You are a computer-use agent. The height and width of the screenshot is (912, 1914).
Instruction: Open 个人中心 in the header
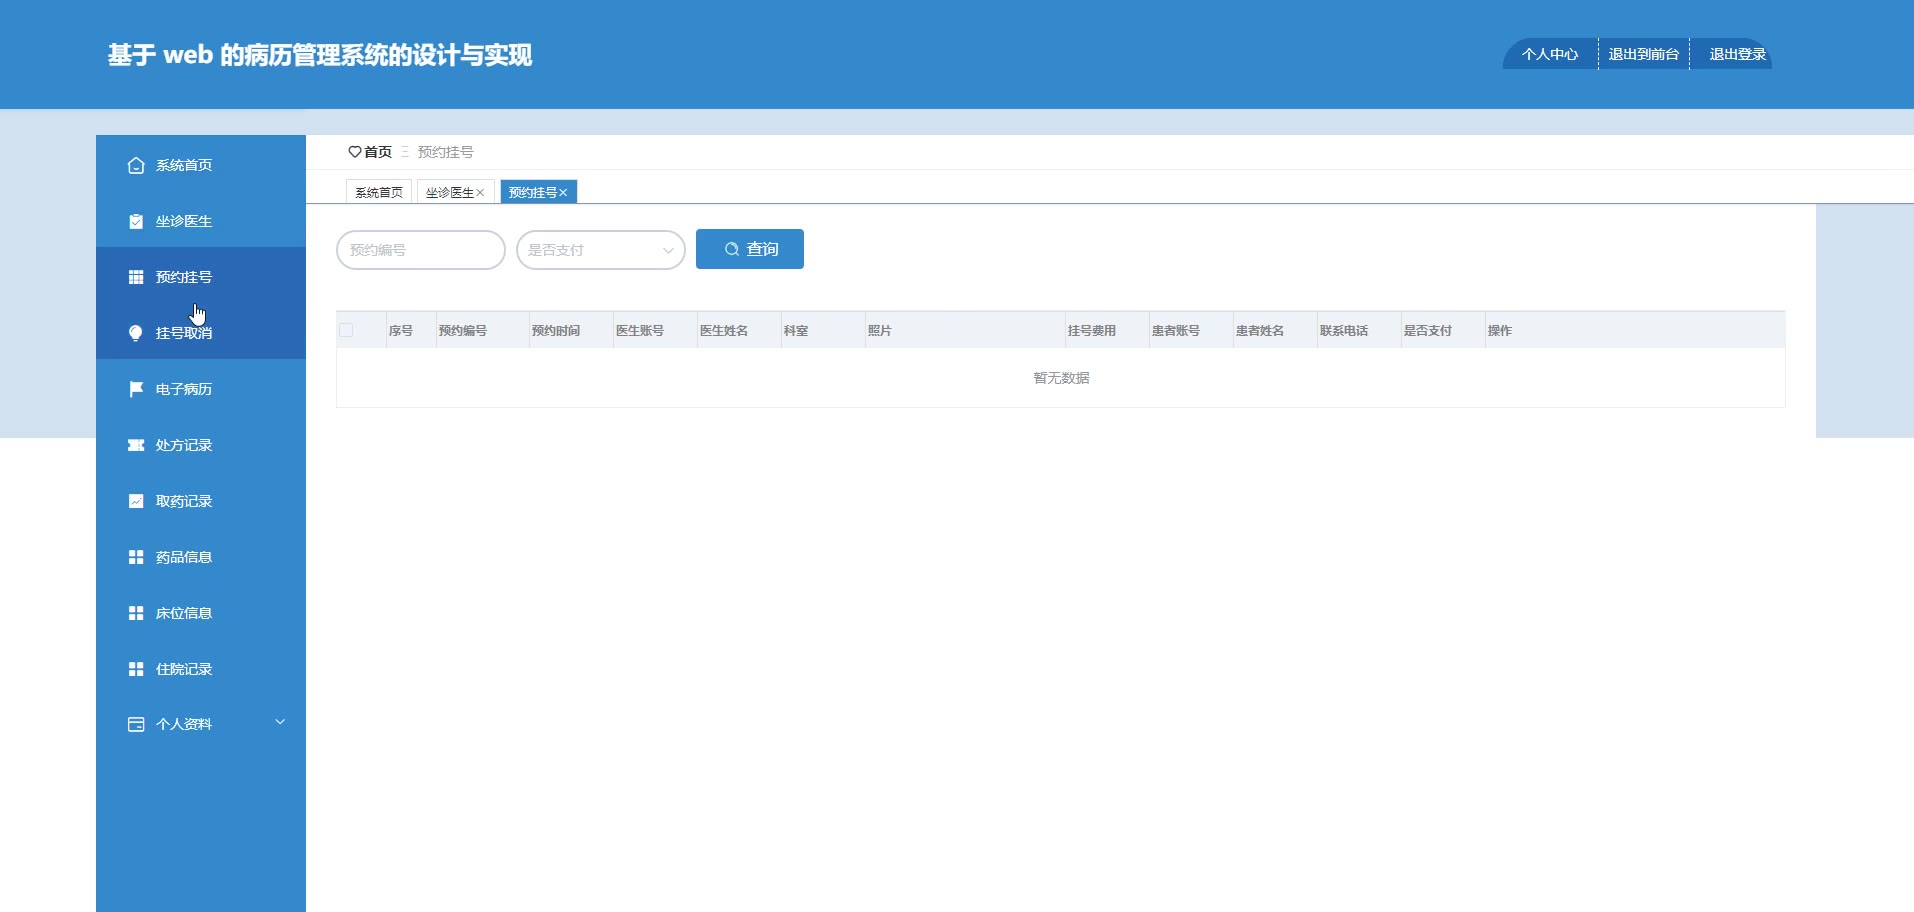pos(1550,54)
